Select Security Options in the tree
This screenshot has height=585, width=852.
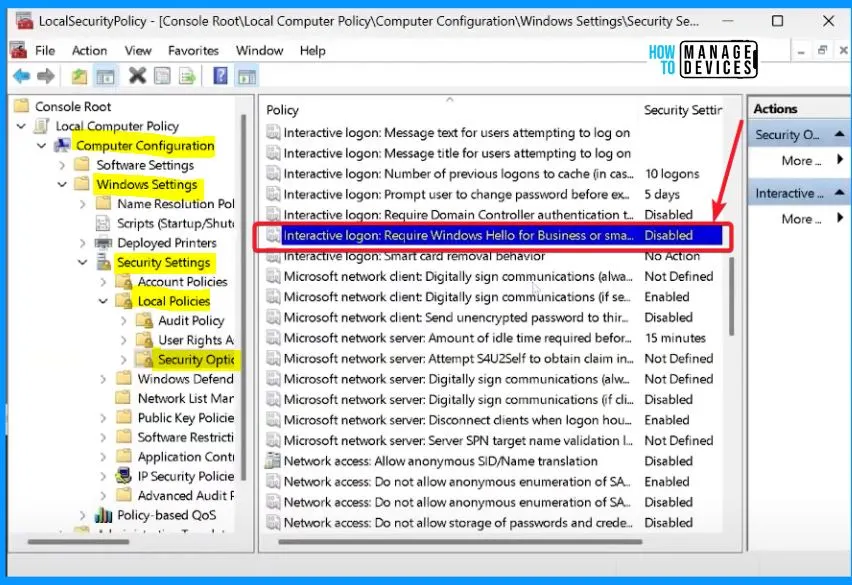pyautogui.click(x=196, y=360)
